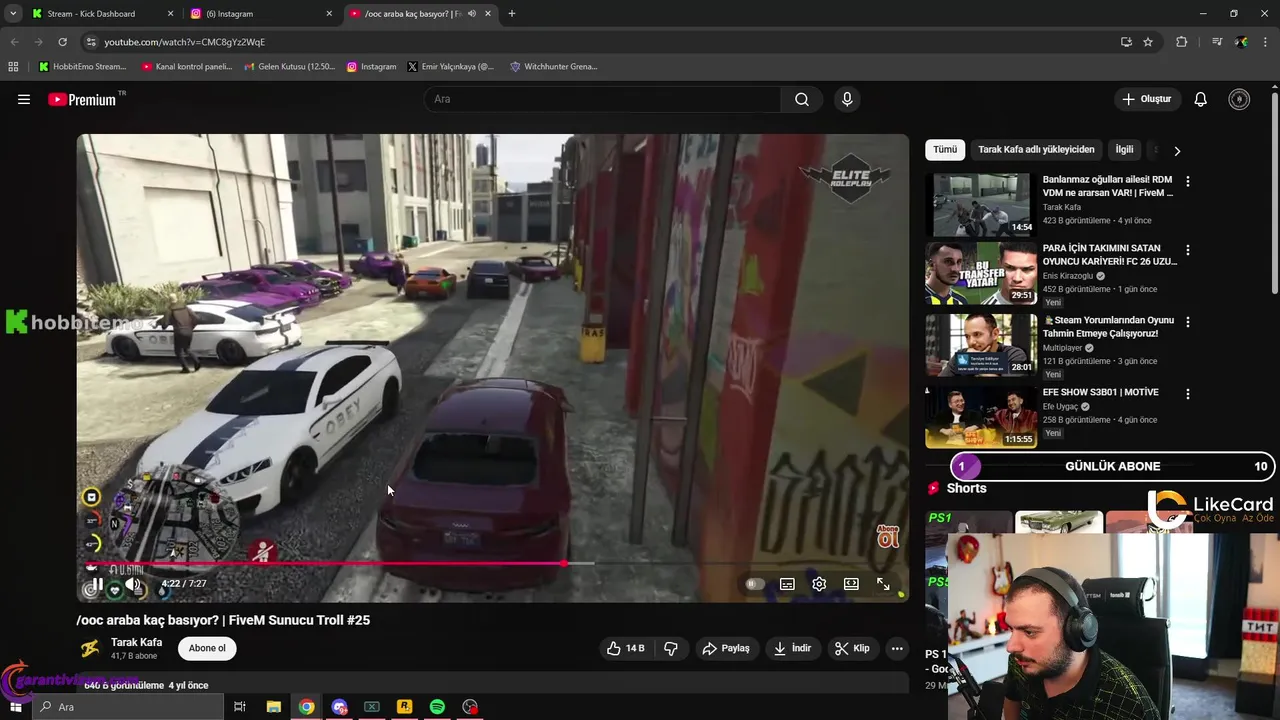The width and height of the screenshot is (1280, 720).
Task: Download the video with İndir button
Action: click(792, 648)
